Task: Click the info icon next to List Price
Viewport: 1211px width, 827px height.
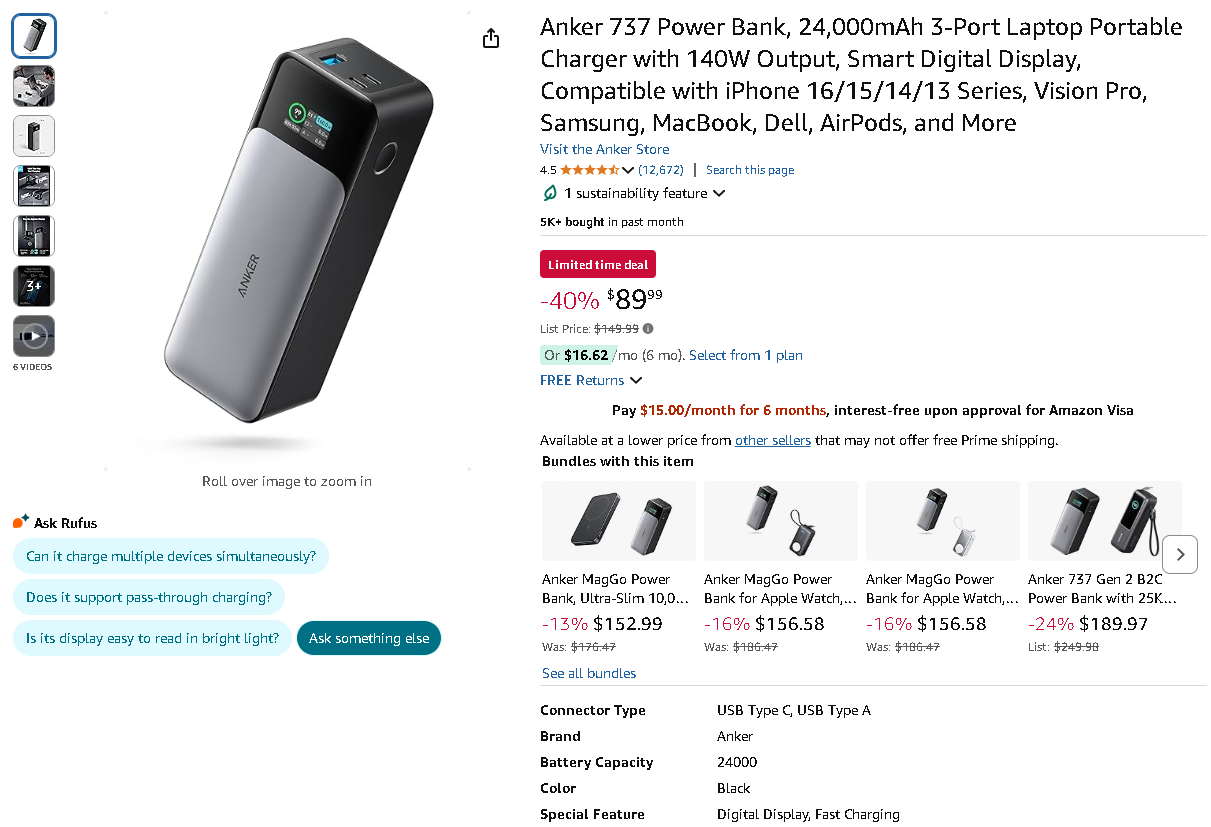Action: coord(648,328)
